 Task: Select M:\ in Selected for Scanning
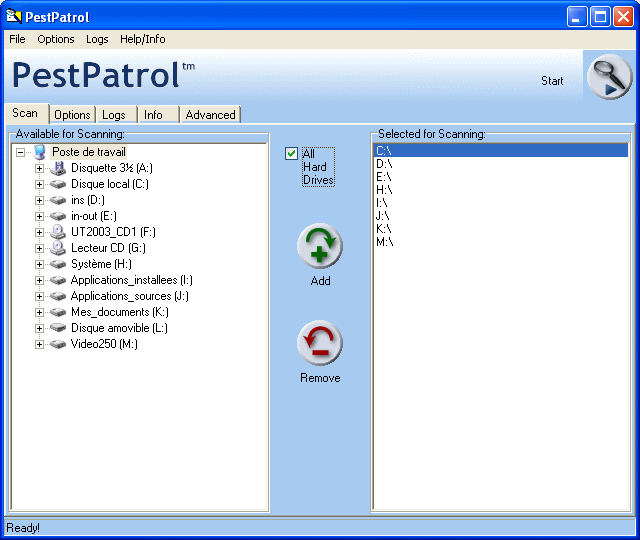click(501, 242)
